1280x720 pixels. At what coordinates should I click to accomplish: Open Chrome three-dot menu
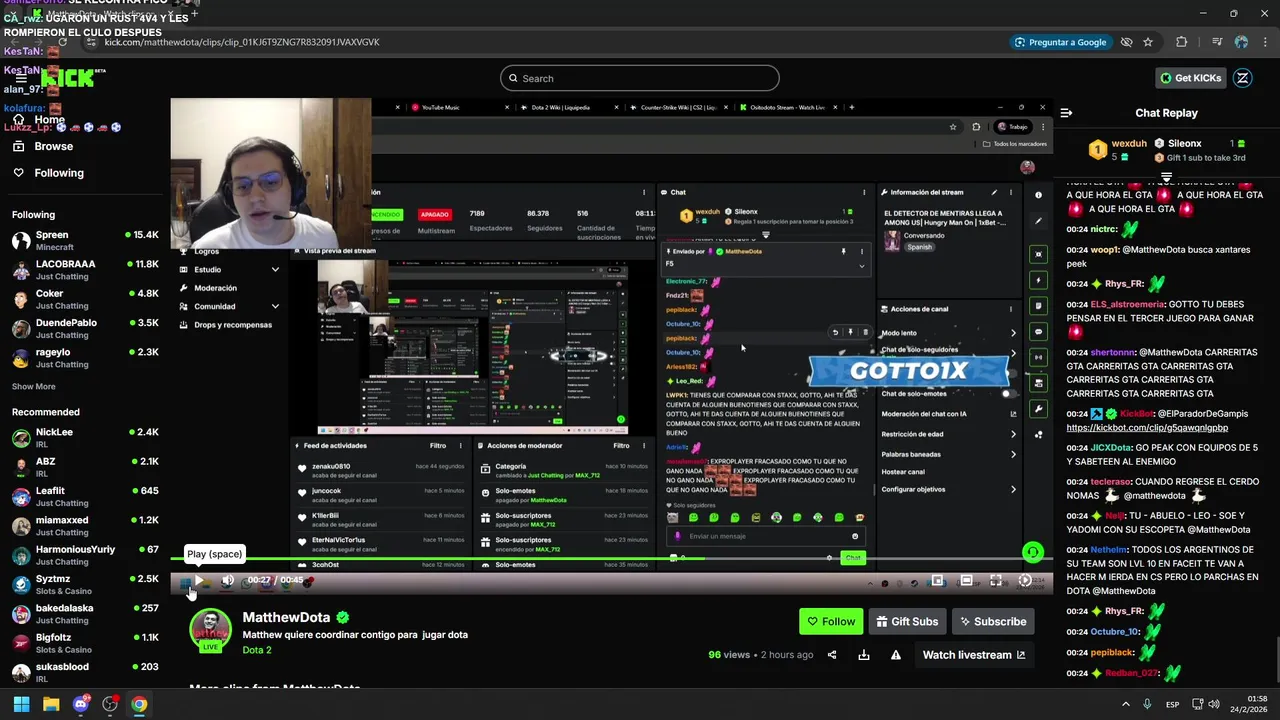(x=1265, y=42)
